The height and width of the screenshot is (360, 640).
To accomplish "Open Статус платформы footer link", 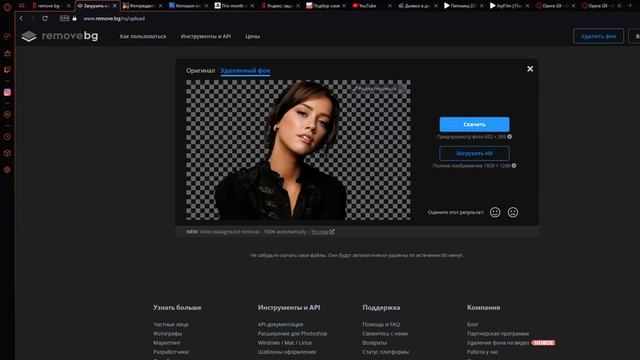I will pos(386,352).
